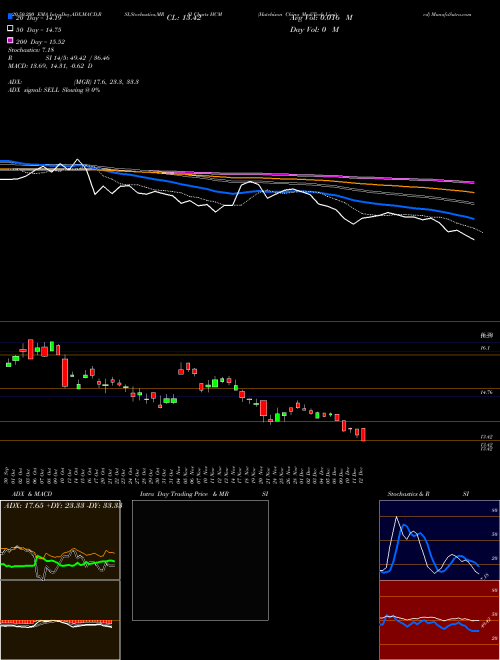Click the large red candle near 10 Oct

coord(65,371)
